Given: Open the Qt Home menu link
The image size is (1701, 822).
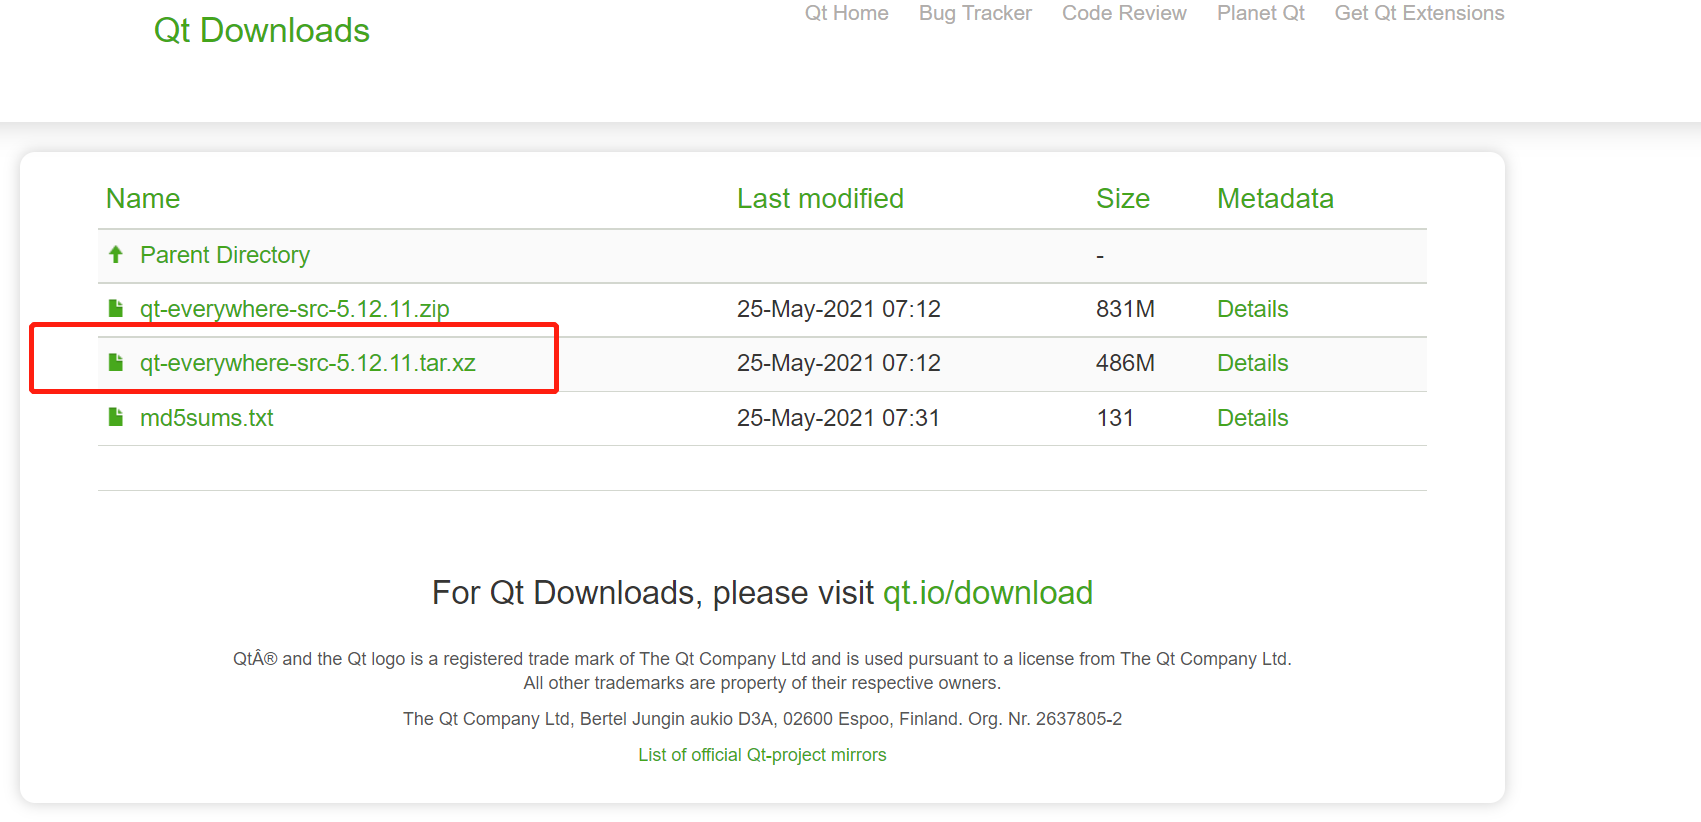Looking at the screenshot, I should 846,13.
